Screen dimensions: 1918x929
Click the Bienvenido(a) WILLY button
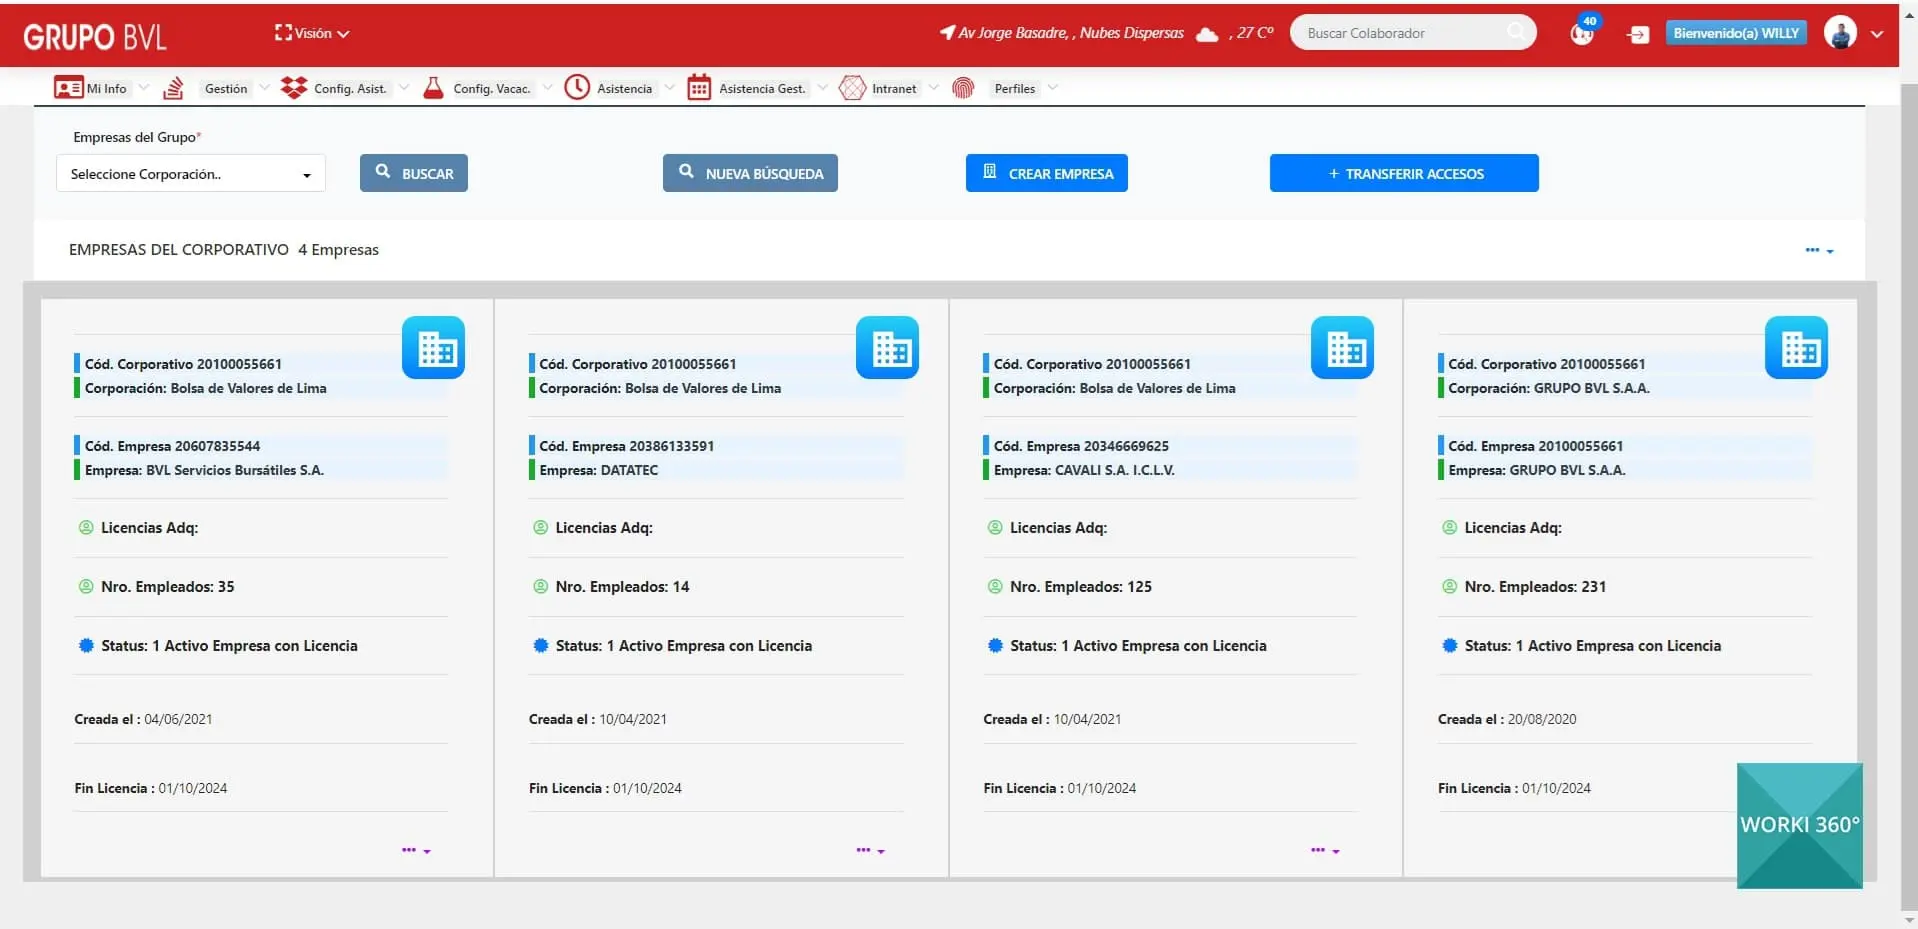pyautogui.click(x=1736, y=33)
